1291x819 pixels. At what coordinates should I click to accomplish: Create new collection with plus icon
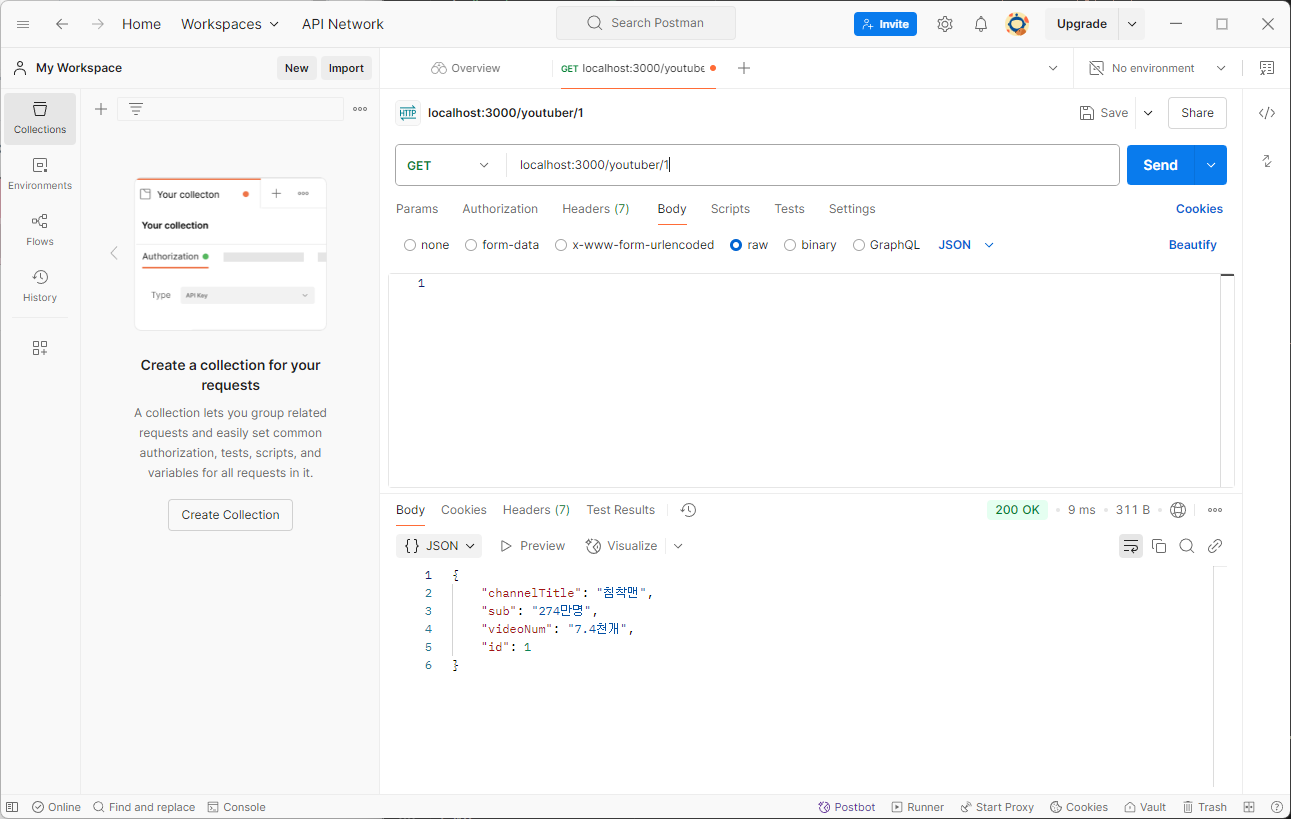click(x=101, y=109)
